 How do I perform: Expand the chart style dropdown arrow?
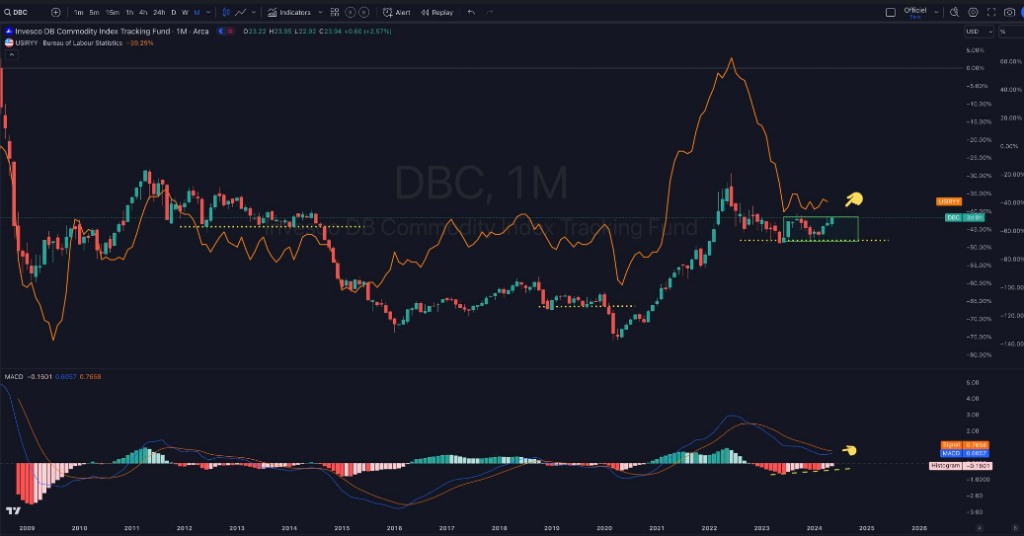[254, 12]
